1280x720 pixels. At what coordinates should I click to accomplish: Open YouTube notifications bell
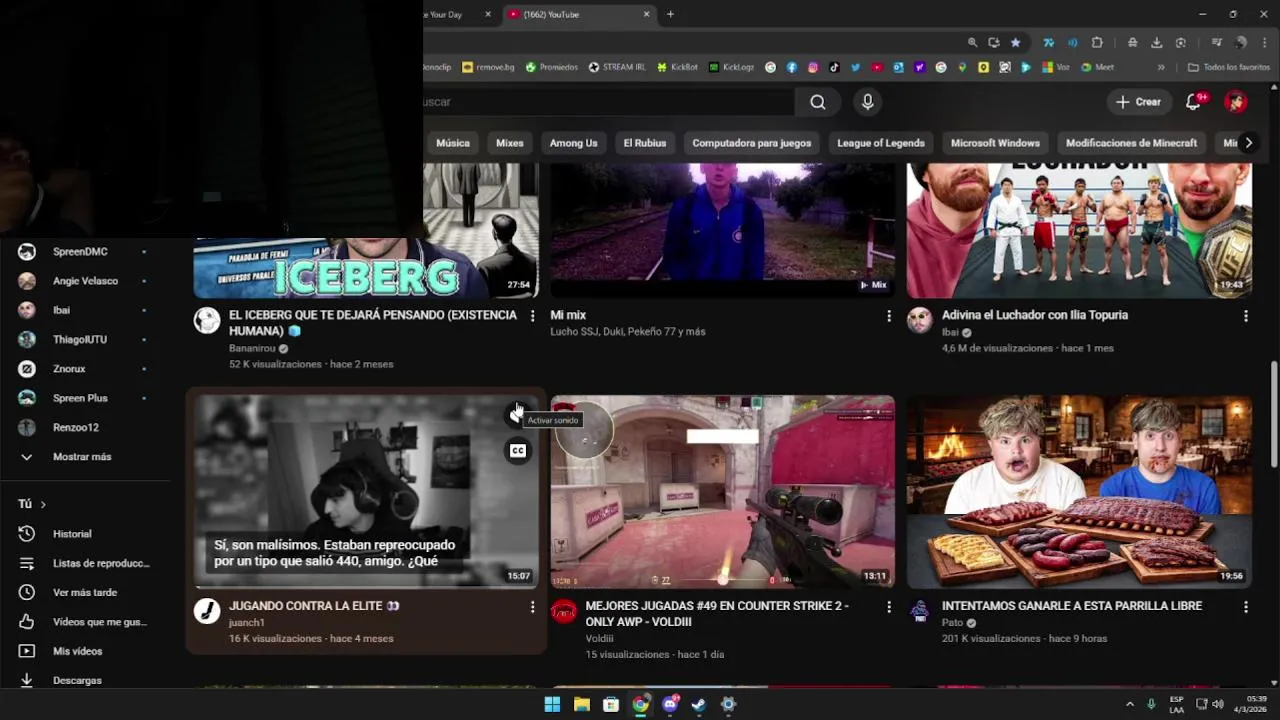coord(1194,102)
